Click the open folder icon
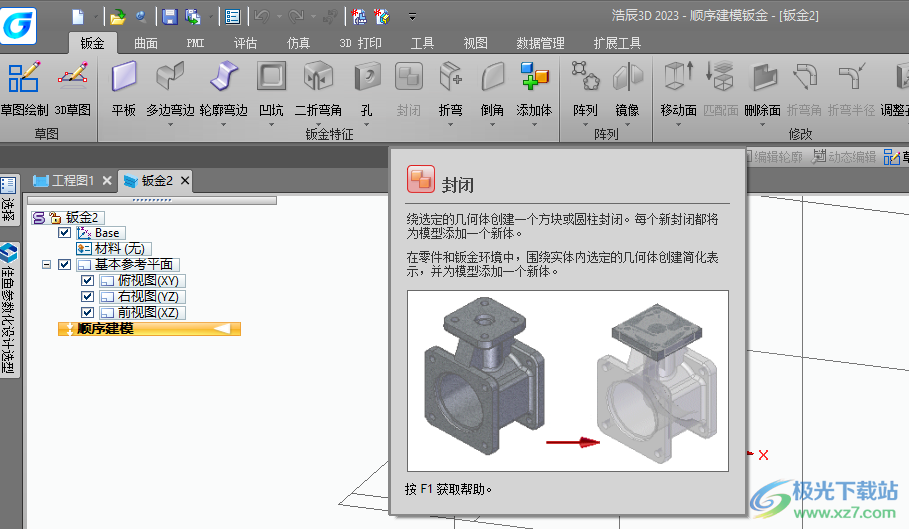The image size is (909, 529). pyautogui.click(x=118, y=17)
